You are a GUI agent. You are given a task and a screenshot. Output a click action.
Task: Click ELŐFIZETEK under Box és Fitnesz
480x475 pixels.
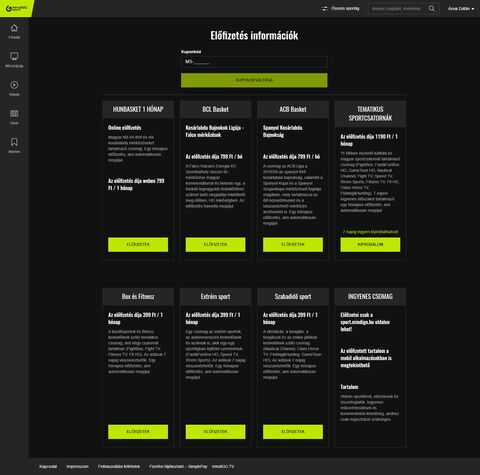pyautogui.click(x=138, y=432)
